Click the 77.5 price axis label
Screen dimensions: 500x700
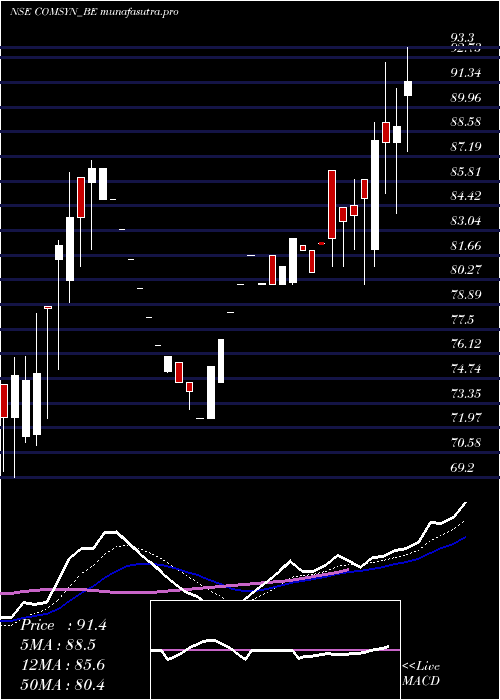[x=463, y=320]
